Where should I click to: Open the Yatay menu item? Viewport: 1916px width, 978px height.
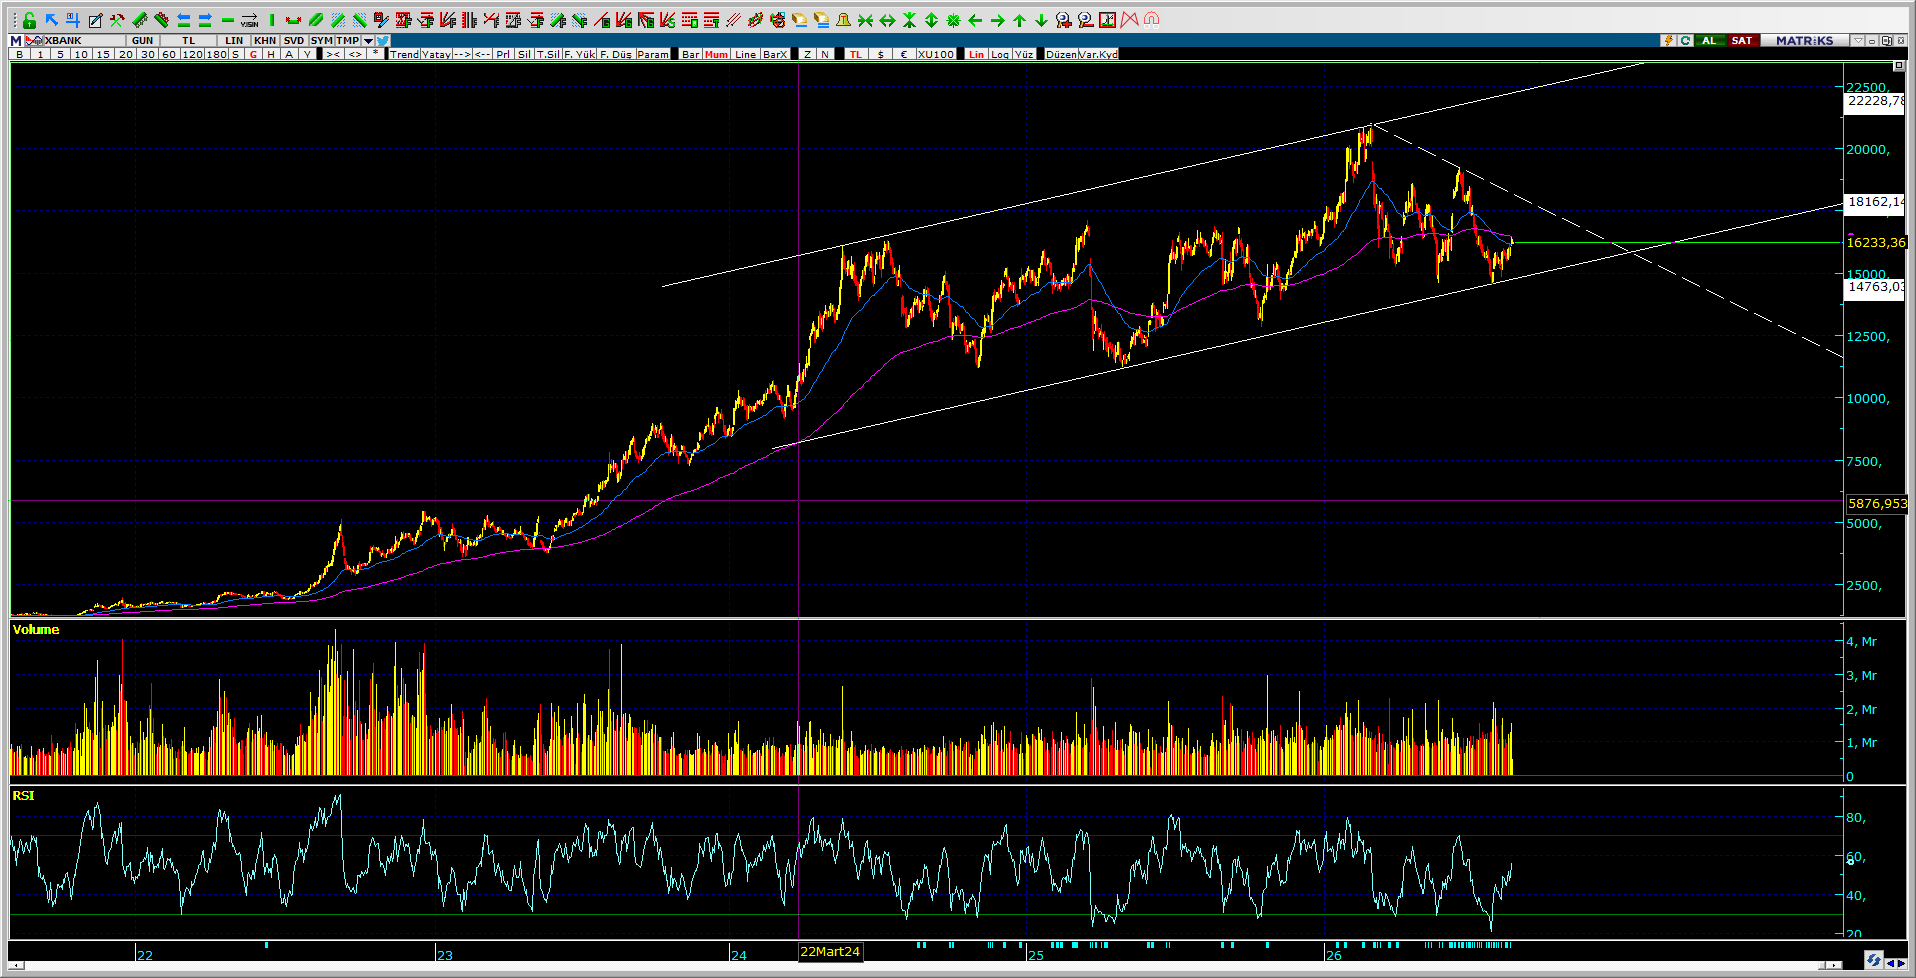436,54
